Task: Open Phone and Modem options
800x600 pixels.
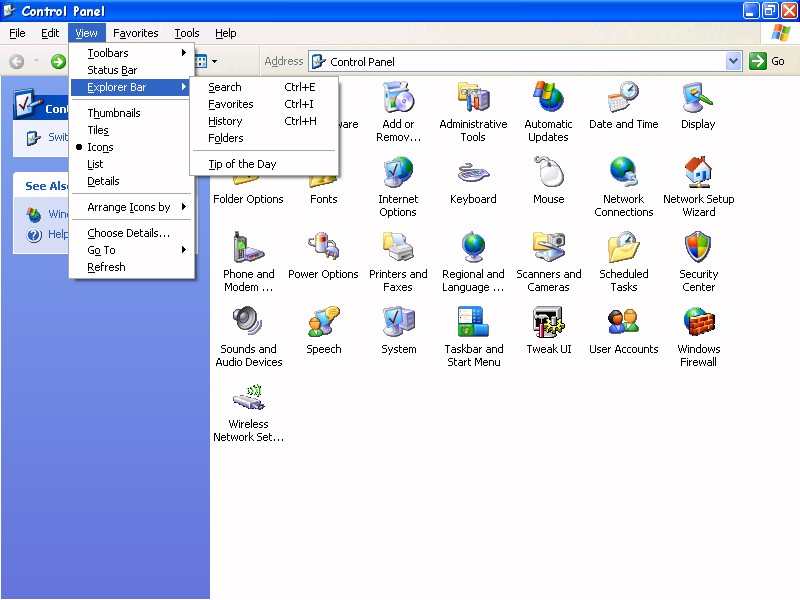Action: click(248, 262)
